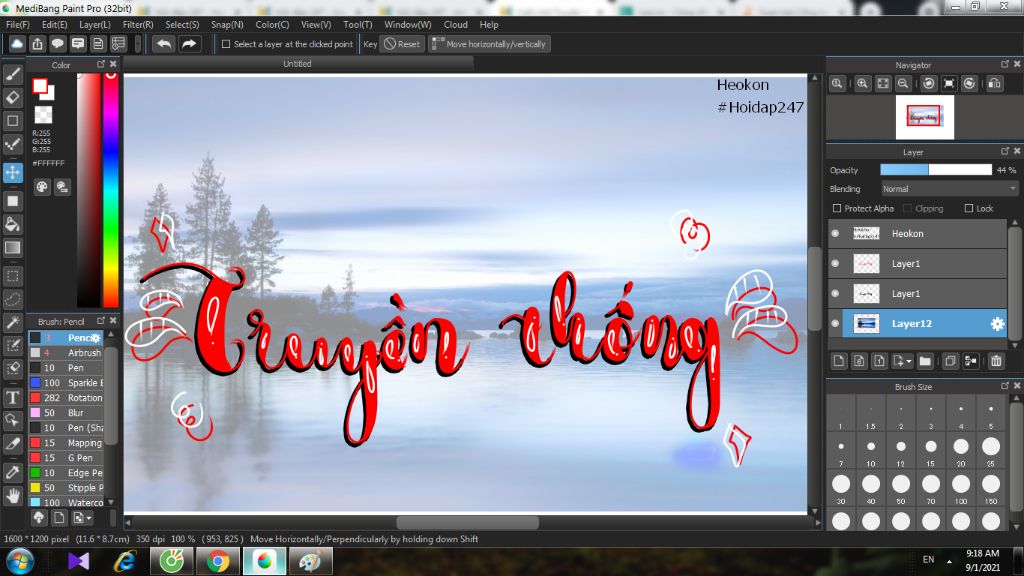Open the Snap menu
This screenshot has width=1024, height=576.
click(x=227, y=25)
